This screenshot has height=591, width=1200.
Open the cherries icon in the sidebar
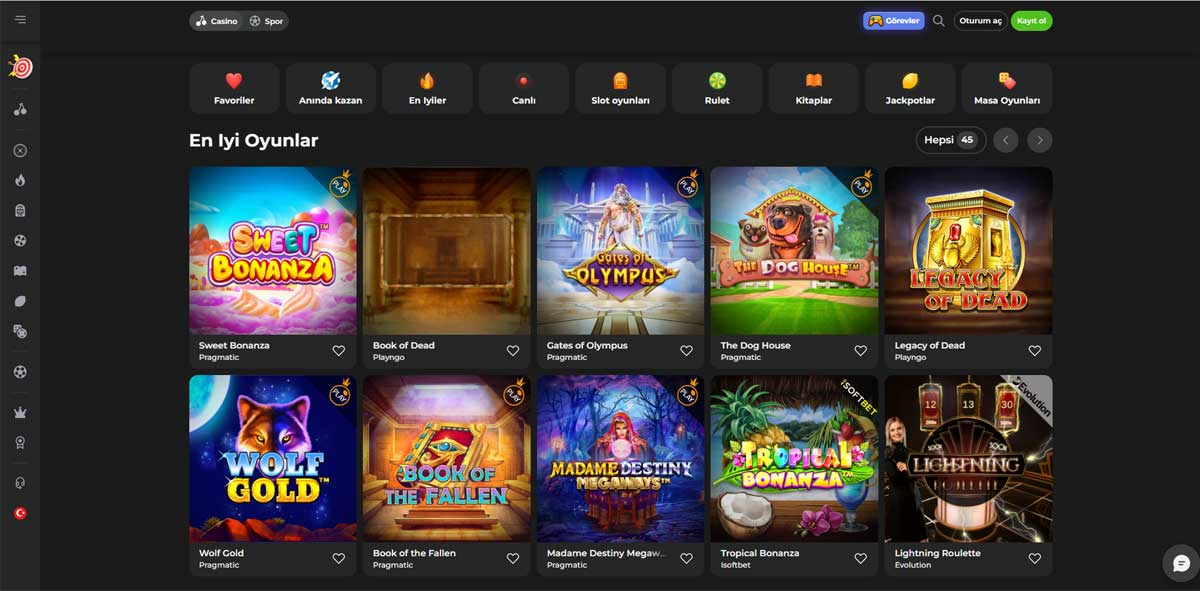pos(20,109)
